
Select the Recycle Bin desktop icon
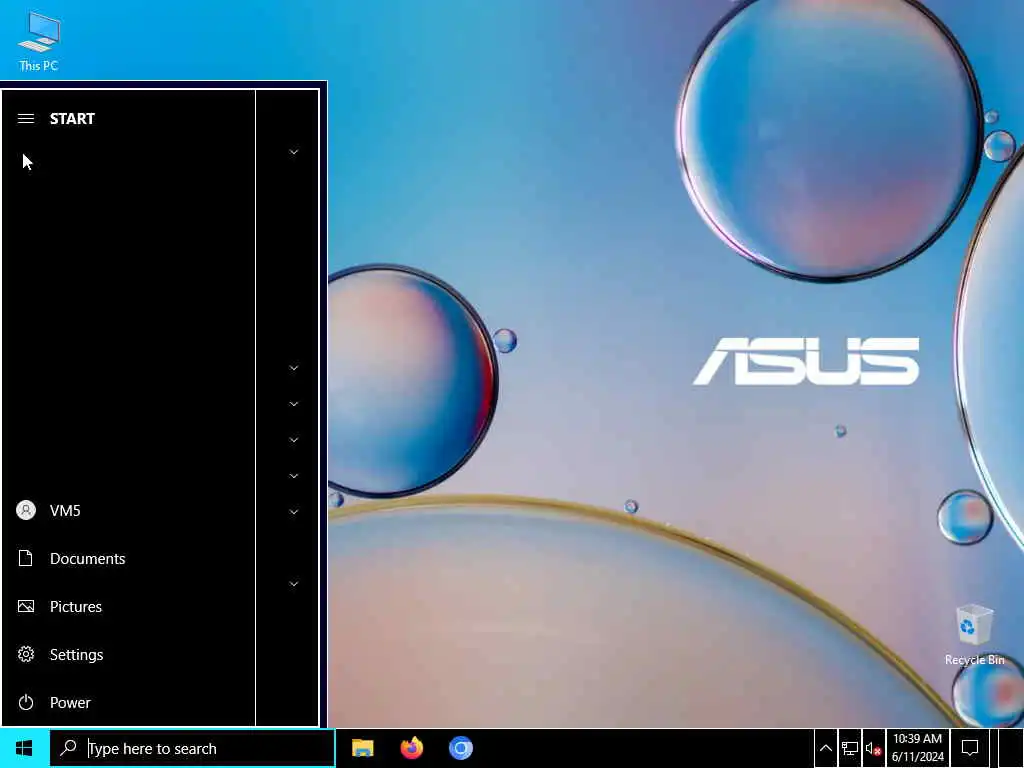(x=974, y=635)
